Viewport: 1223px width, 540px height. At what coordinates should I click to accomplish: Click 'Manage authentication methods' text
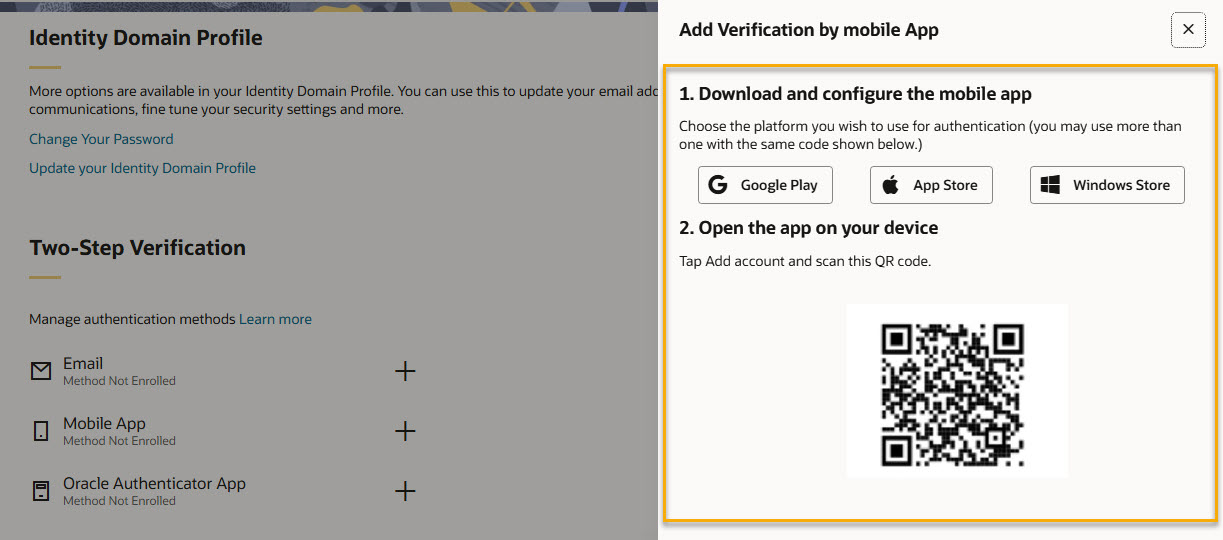[x=132, y=319]
